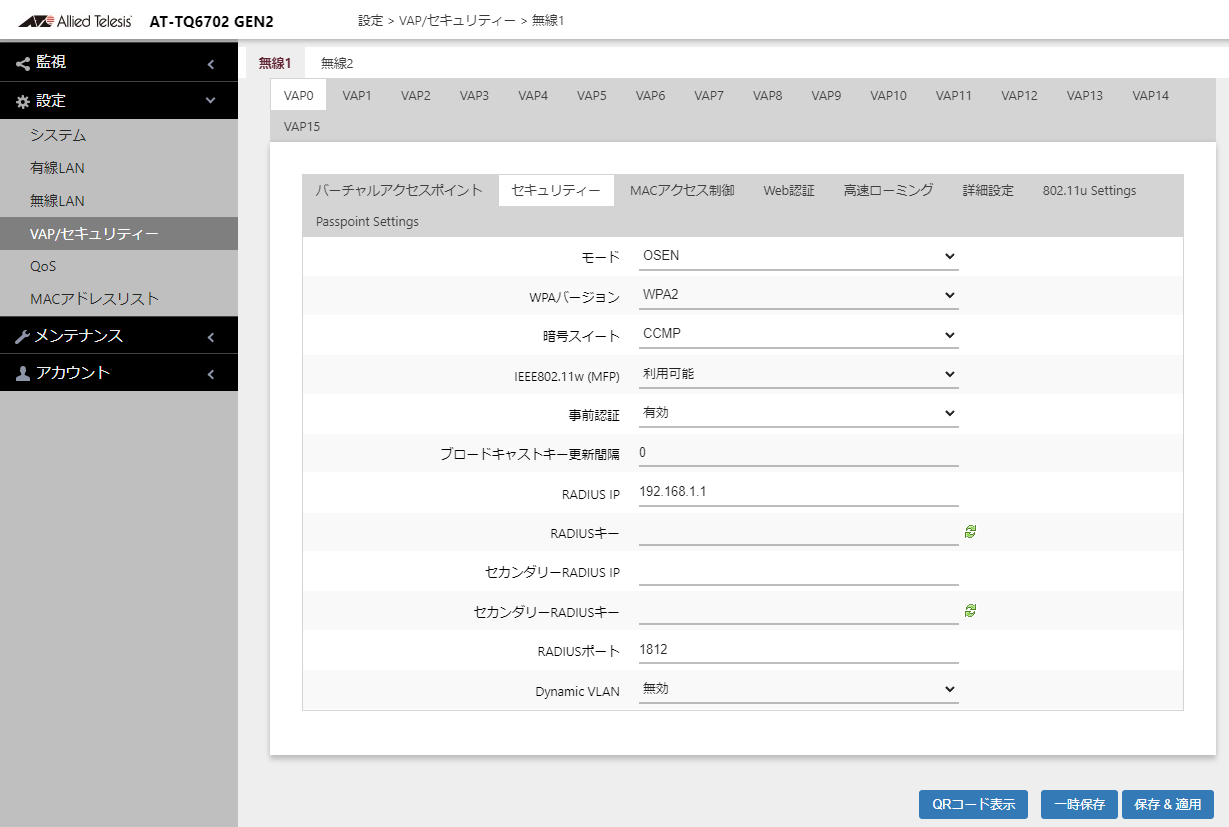Open the Web認証 tab

(x=789, y=190)
